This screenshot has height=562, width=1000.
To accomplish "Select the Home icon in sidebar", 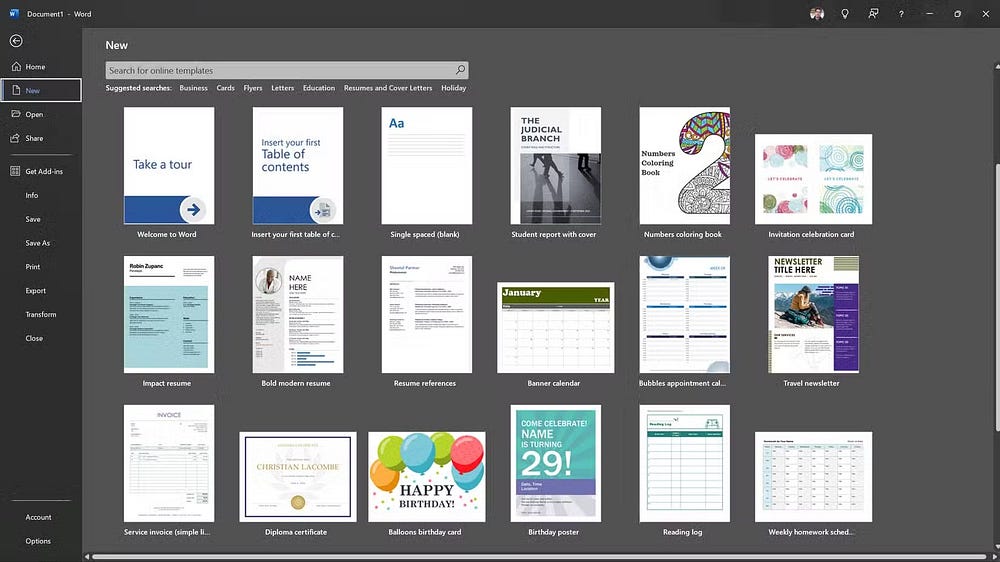I will coord(16,66).
